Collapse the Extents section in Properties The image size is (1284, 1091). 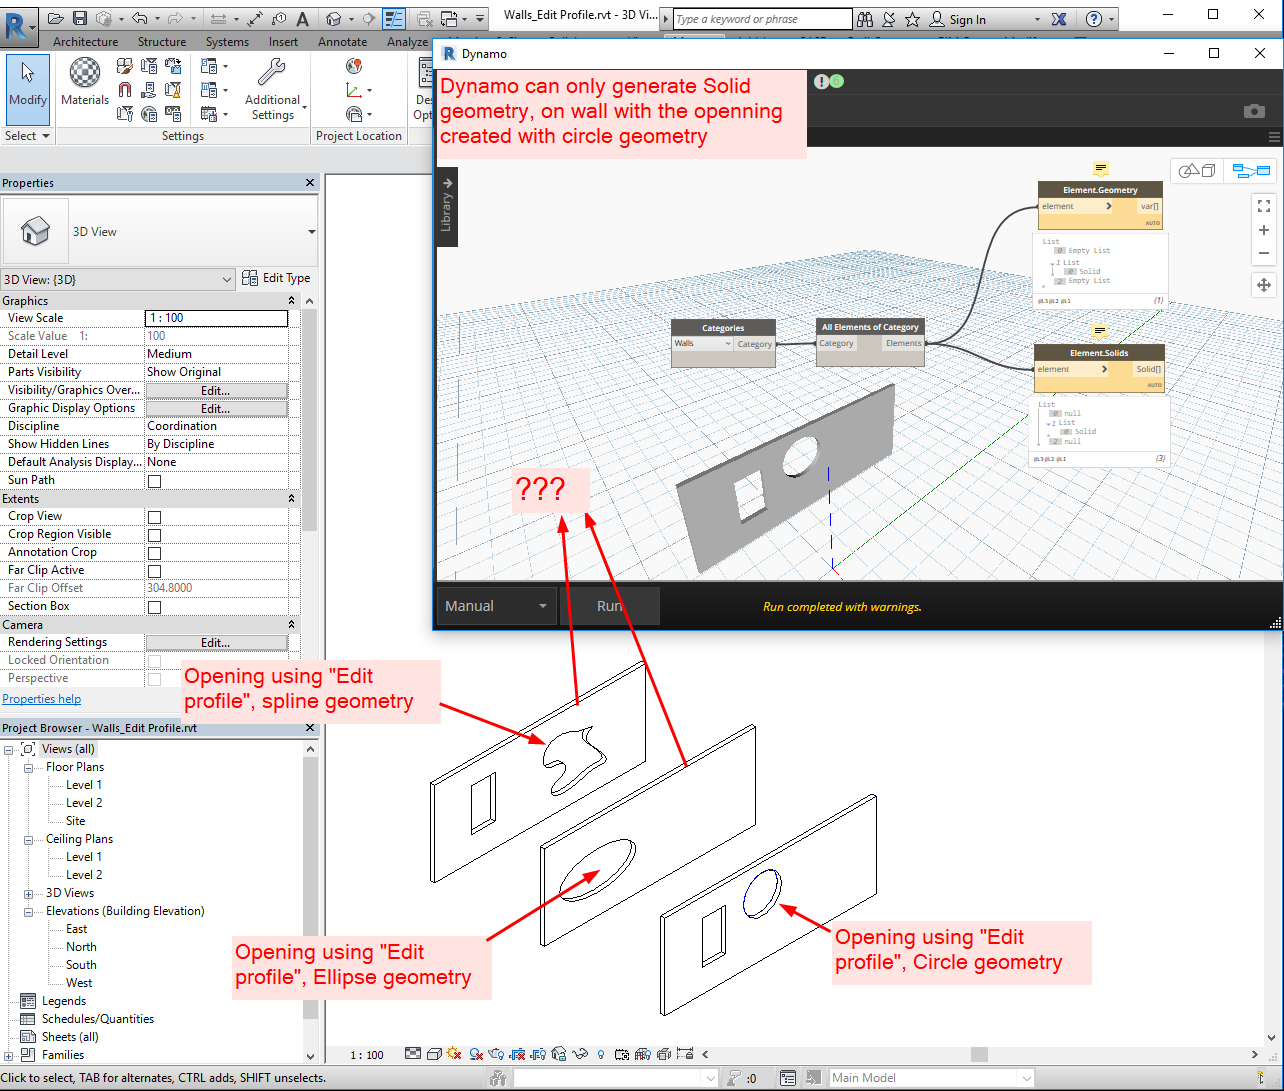(x=292, y=499)
